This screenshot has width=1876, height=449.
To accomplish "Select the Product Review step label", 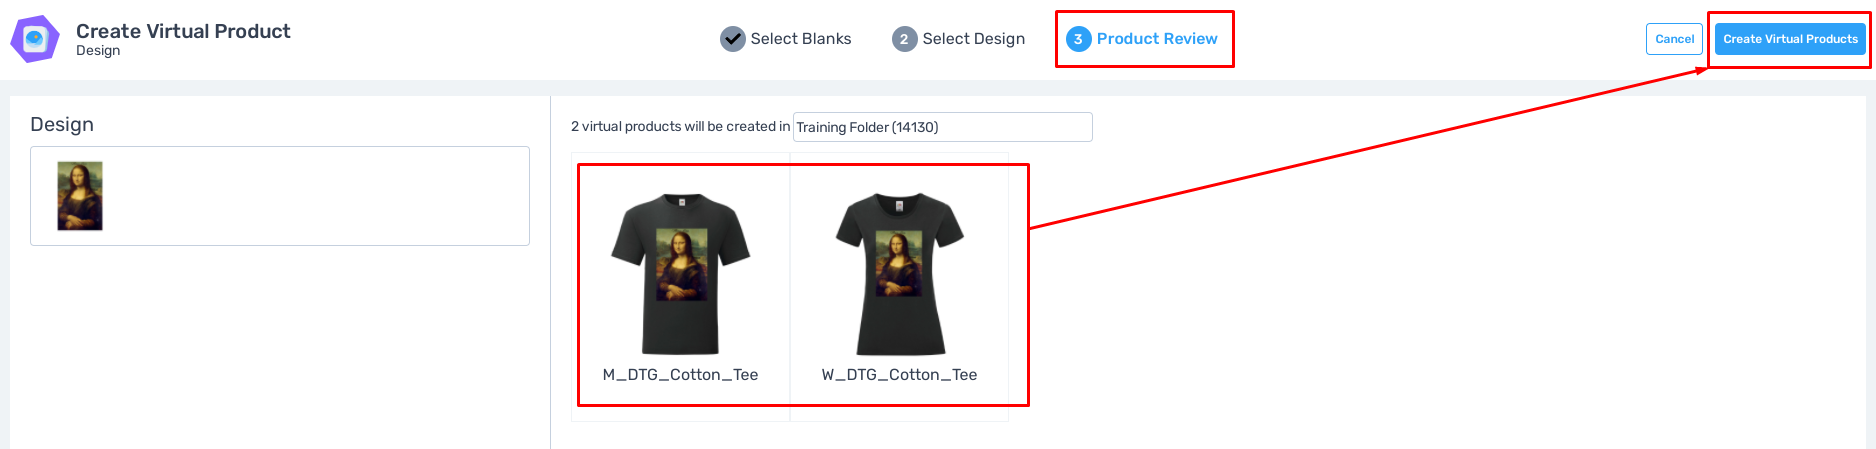I will point(1157,39).
